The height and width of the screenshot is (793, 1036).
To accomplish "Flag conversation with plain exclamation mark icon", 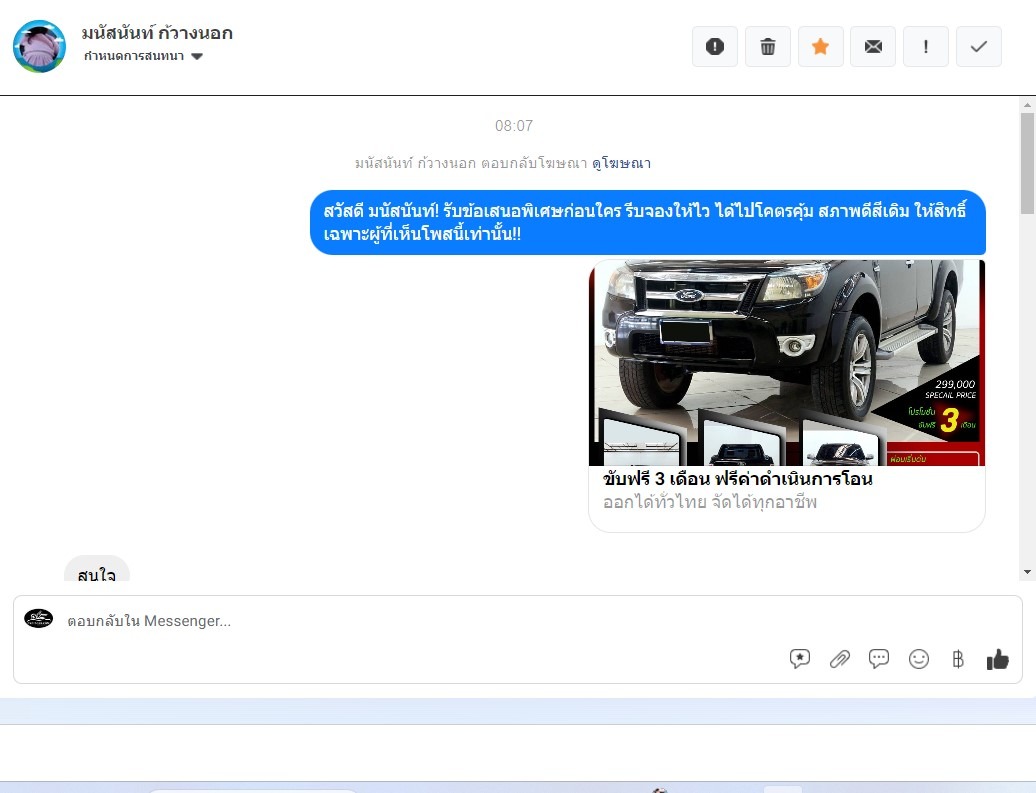I will pos(926,46).
